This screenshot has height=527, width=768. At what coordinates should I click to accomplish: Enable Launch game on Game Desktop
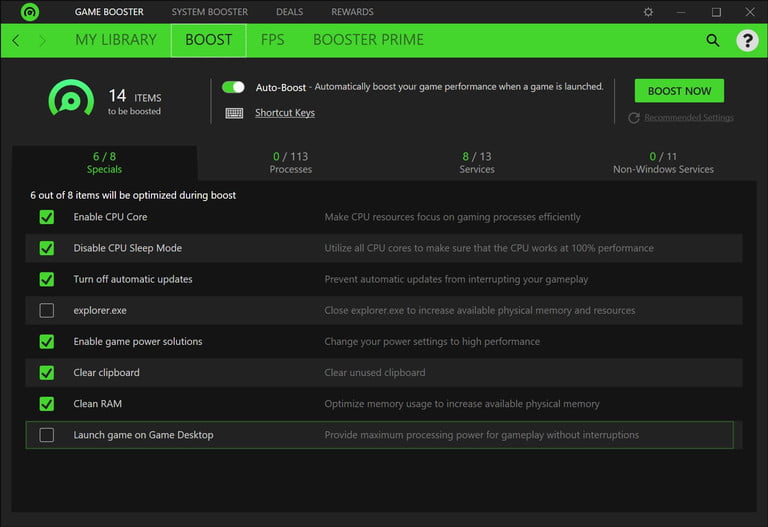pyautogui.click(x=47, y=435)
